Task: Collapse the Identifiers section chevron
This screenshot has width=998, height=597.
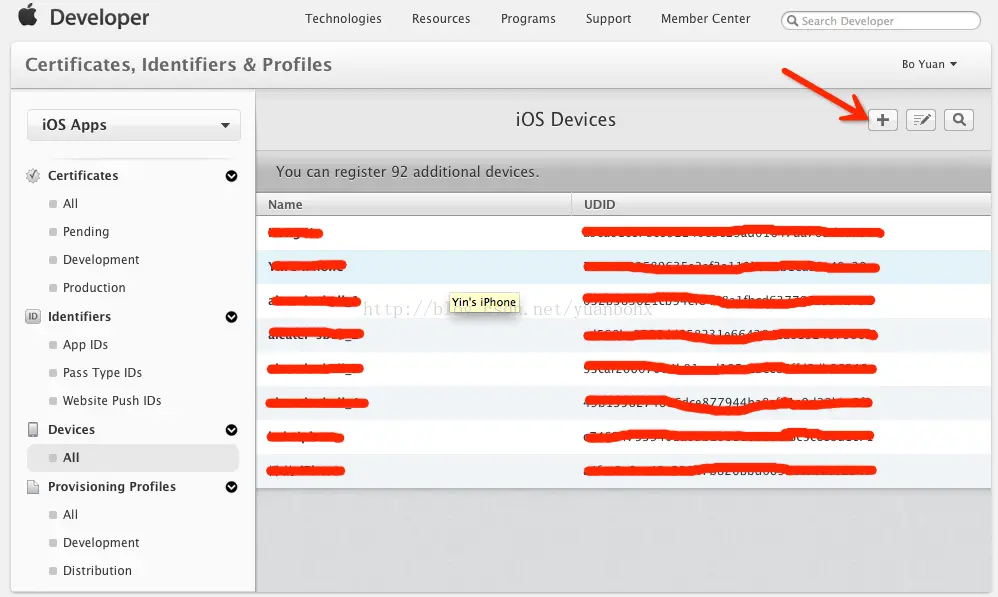Action: tap(232, 317)
